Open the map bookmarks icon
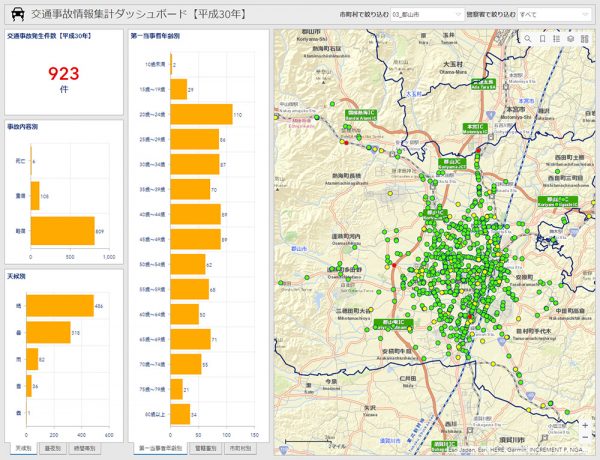Image resolution: width=600 pixels, height=460 pixels. tap(542, 39)
